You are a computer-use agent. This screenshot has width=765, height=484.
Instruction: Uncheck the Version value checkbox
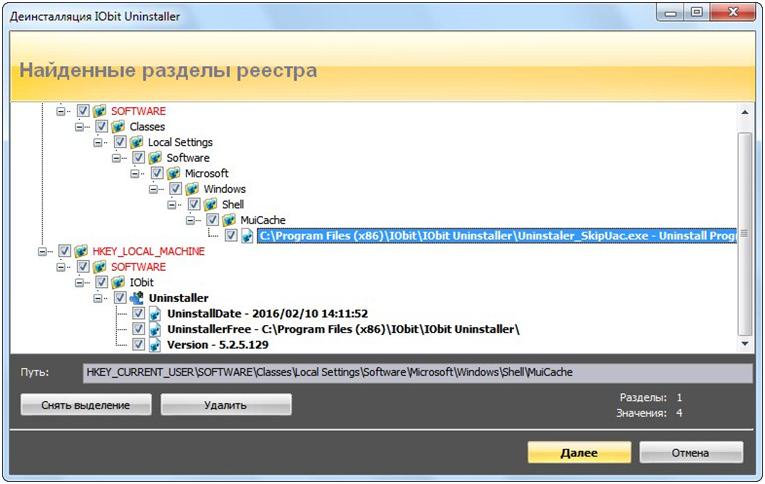(139, 345)
